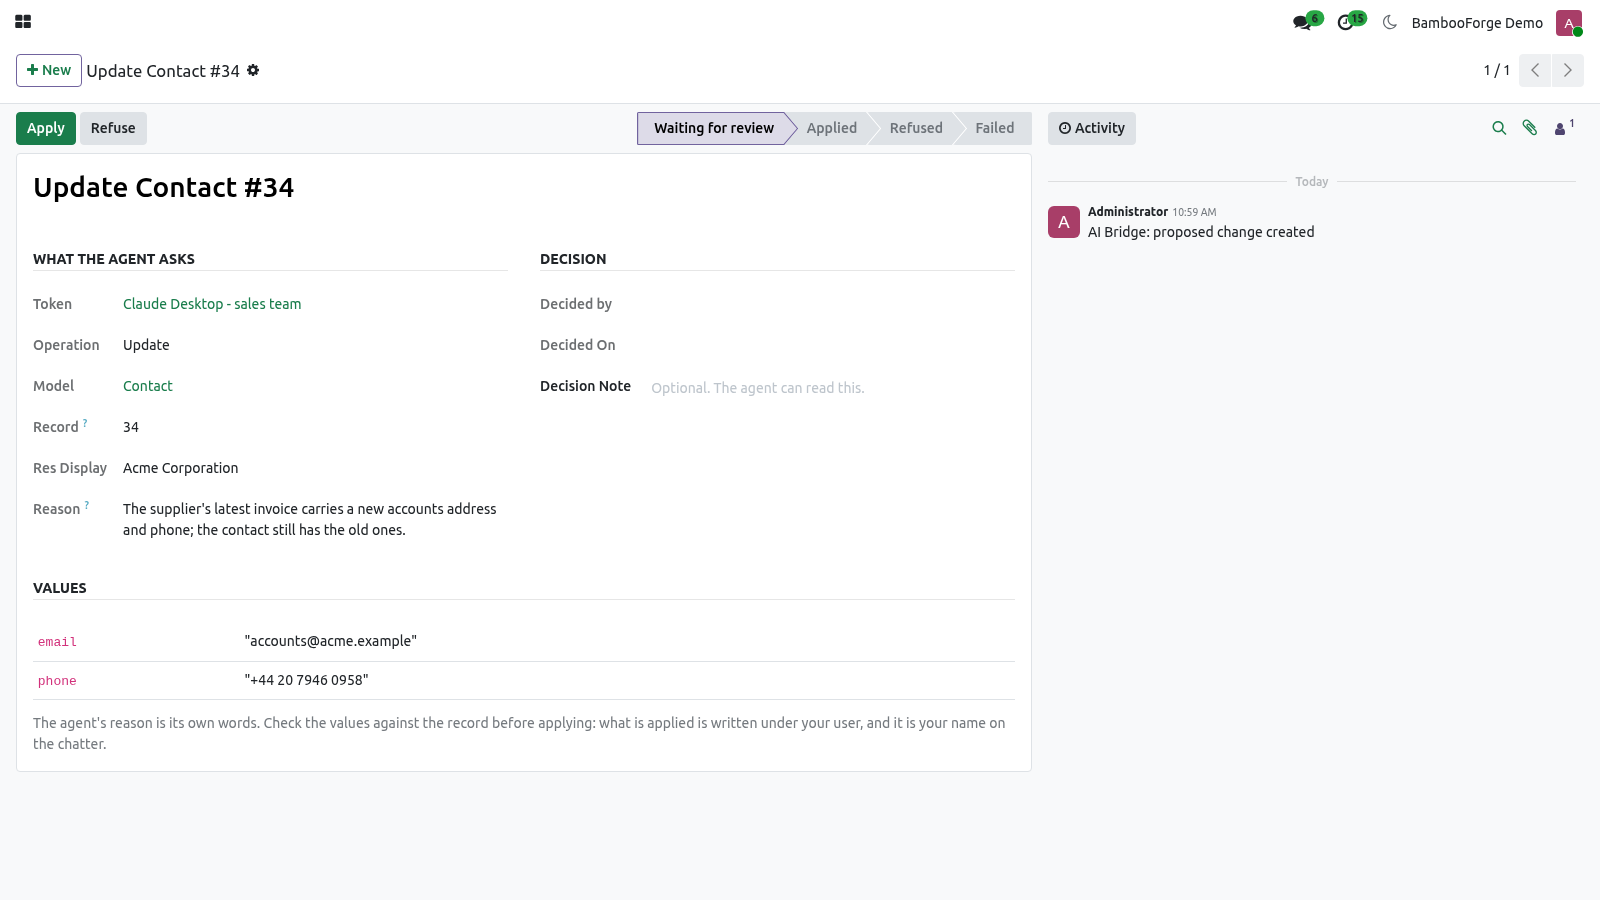The width and height of the screenshot is (1600, 900).
Task: Select the Failed status stage
Action: [x=995, y=128]
